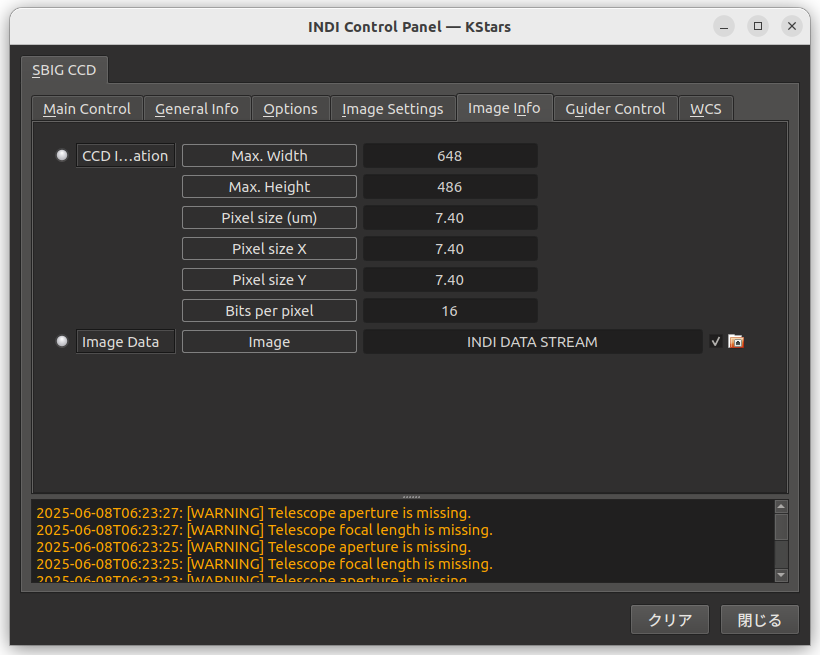Viewport: 820px width, 655px height.
Task: Click 06:23:25 focal length missing warning
Action: 265,564
